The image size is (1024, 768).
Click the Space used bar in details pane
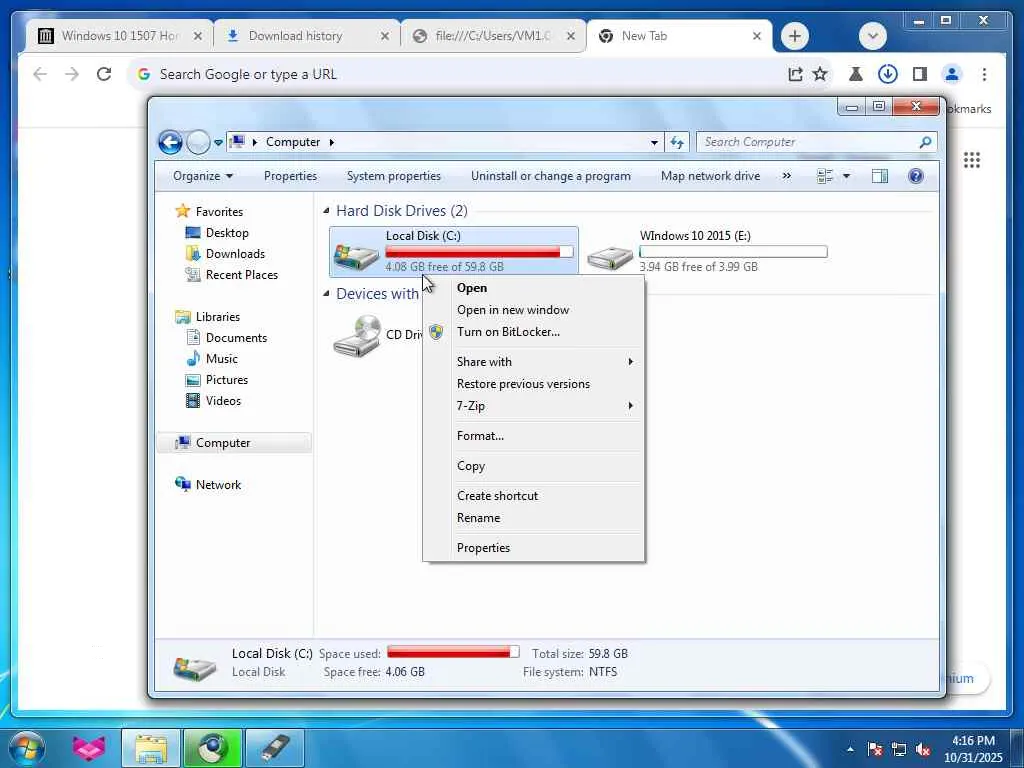tap(453, 652)
